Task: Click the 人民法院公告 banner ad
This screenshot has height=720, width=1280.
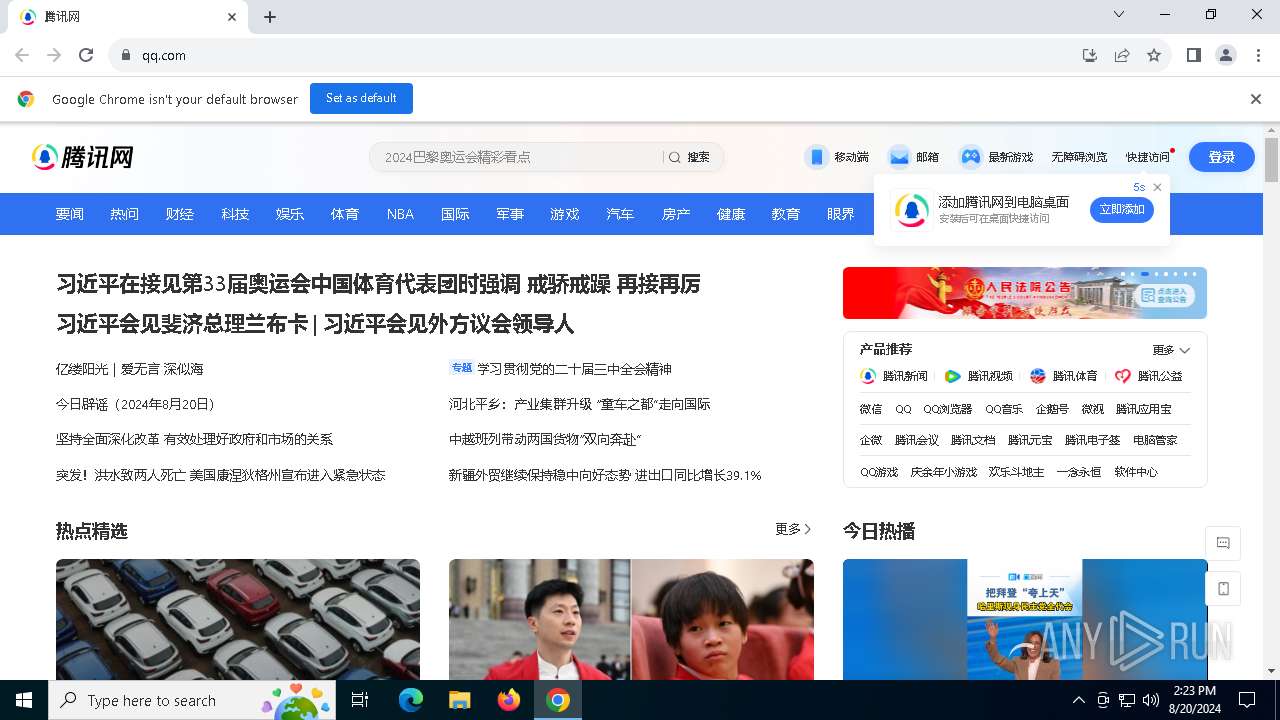Action: point(1025,293)
